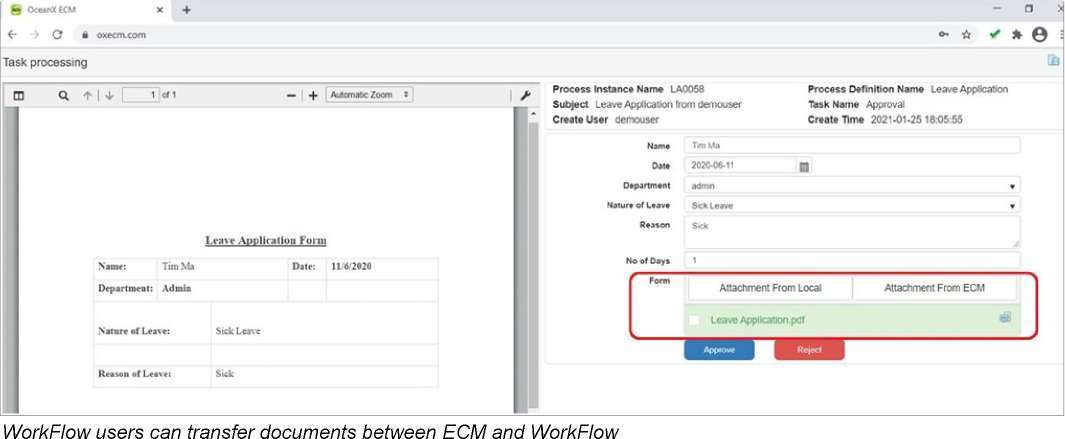
Task: Click the Reason text area
Action: tap(852, 232)
